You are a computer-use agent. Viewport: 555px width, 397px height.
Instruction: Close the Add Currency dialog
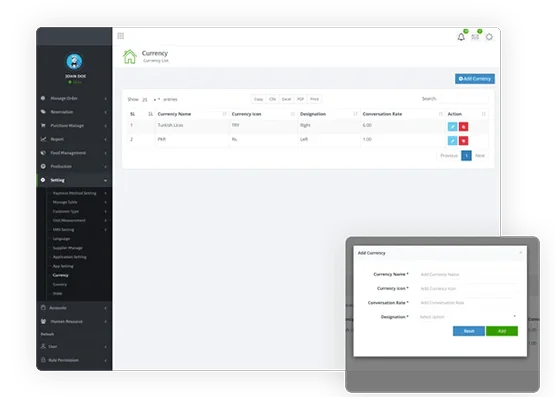coord(520,253)
